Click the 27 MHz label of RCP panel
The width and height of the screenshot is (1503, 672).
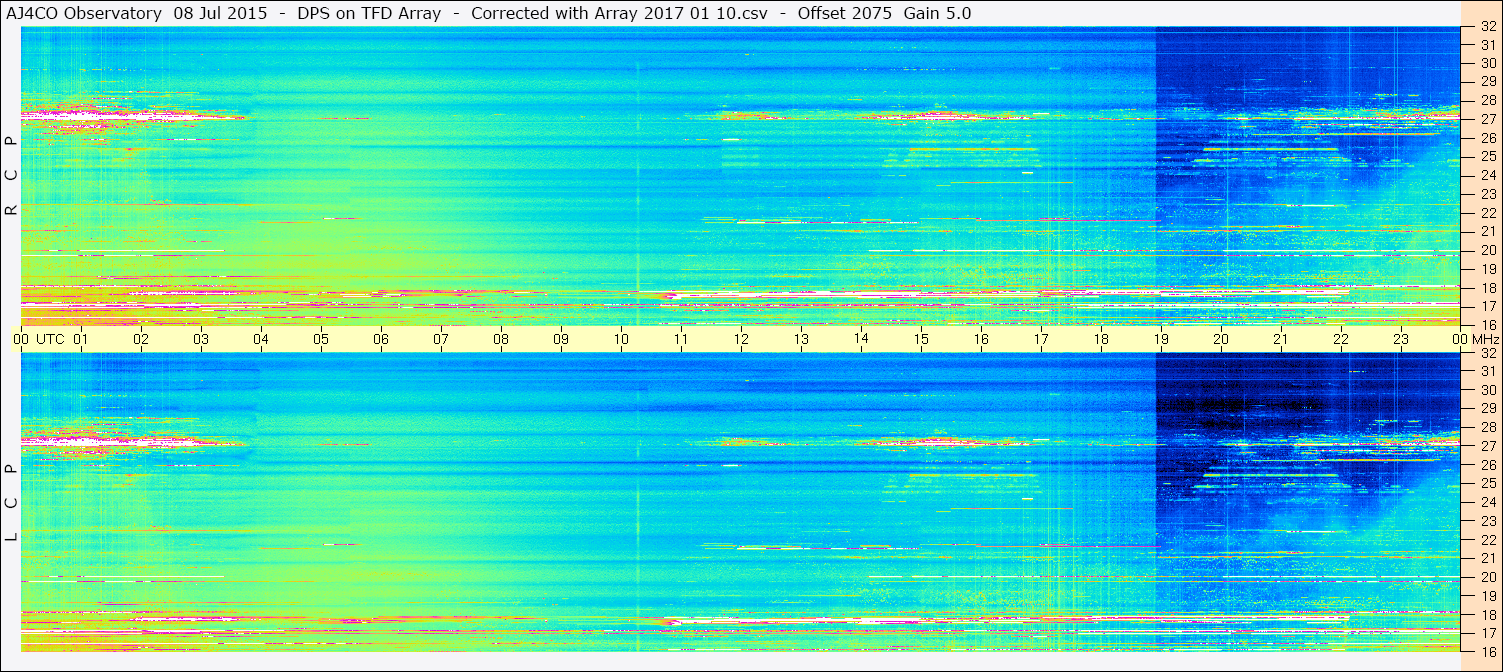coord(1488,119)
